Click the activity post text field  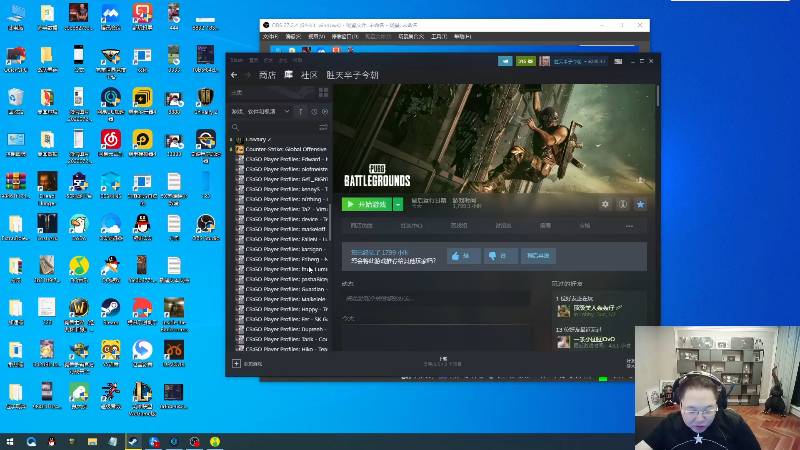pyautogui.click(x=436, y=298)
